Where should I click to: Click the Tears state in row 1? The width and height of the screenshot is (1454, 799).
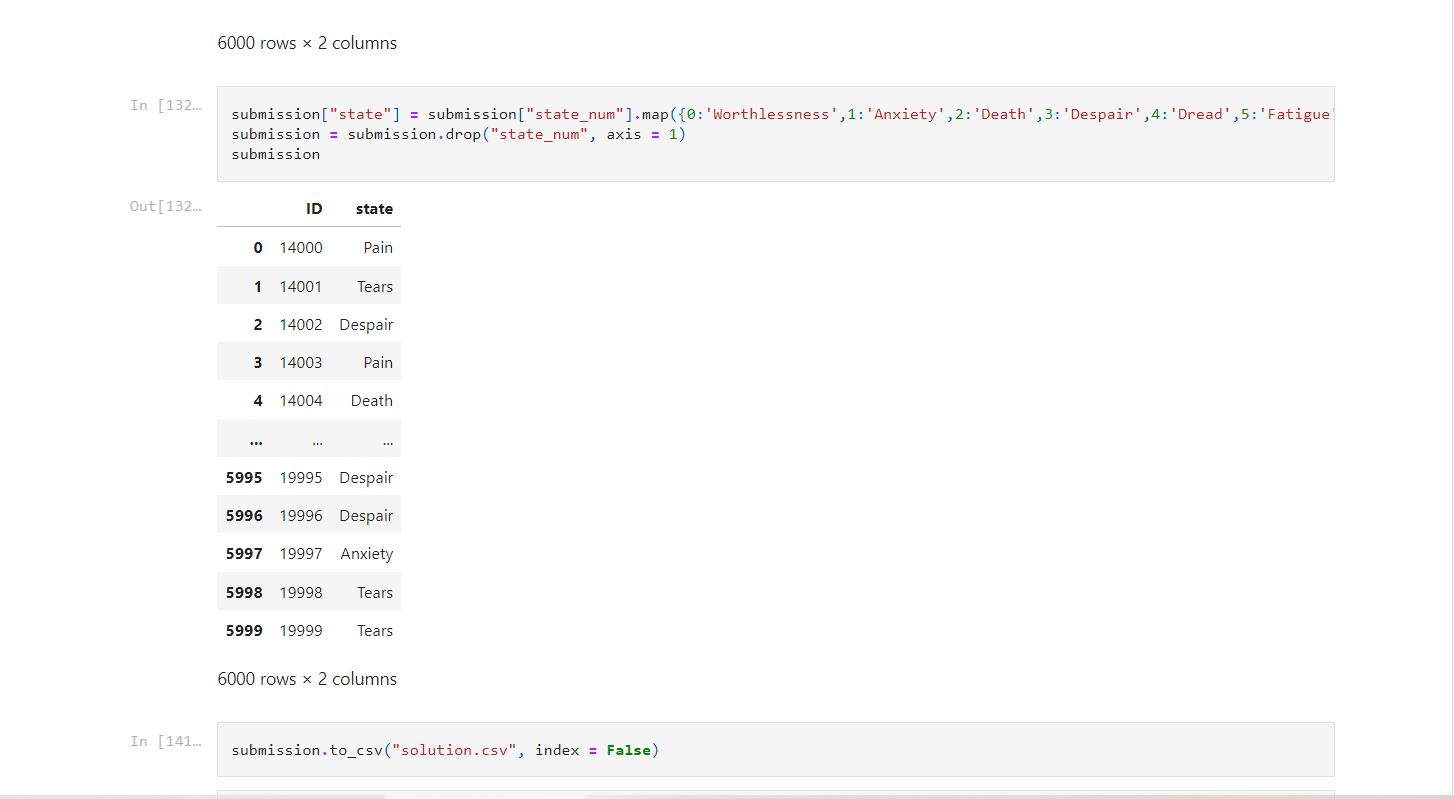coord(375,286)
